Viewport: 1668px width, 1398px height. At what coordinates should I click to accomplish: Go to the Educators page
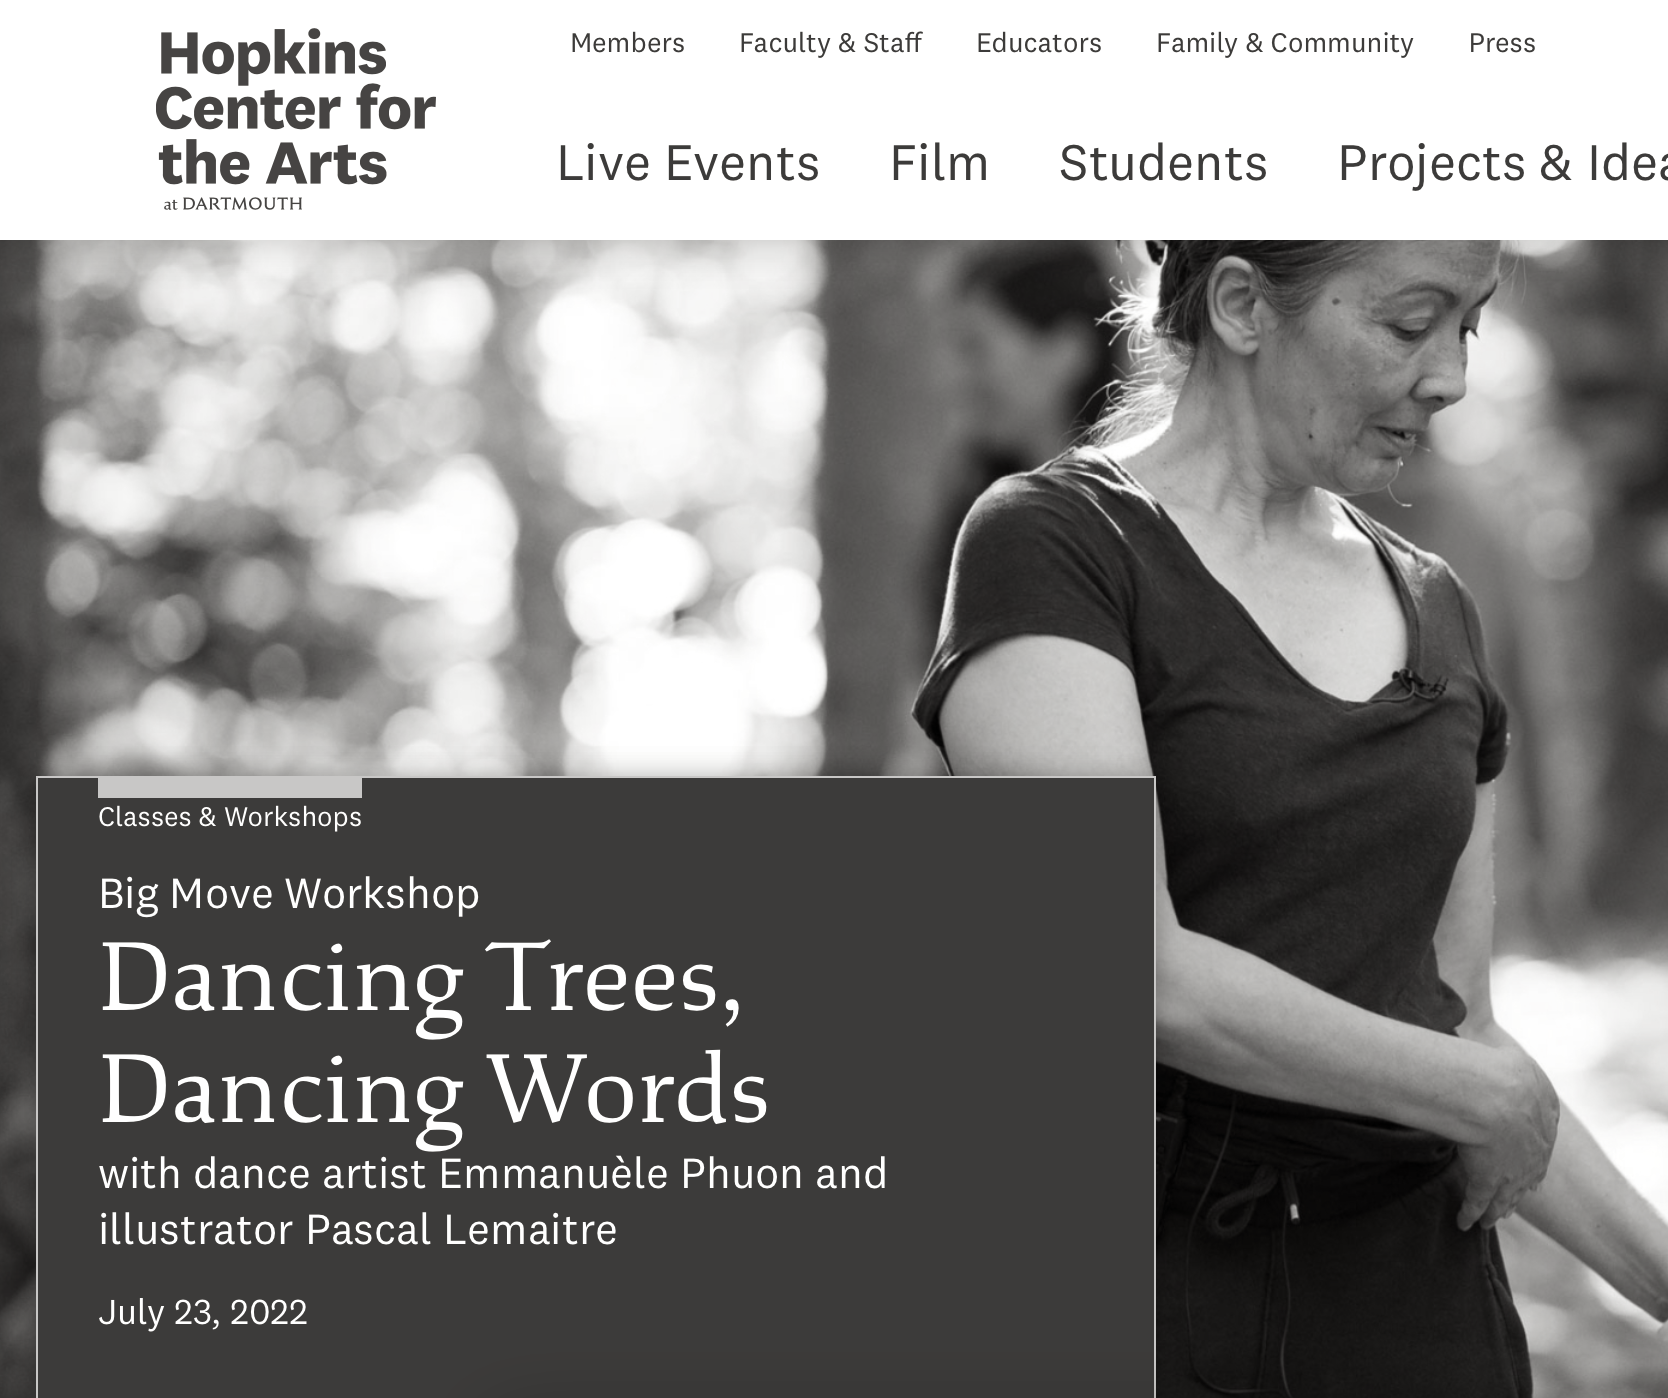[x=1038, y=43]
